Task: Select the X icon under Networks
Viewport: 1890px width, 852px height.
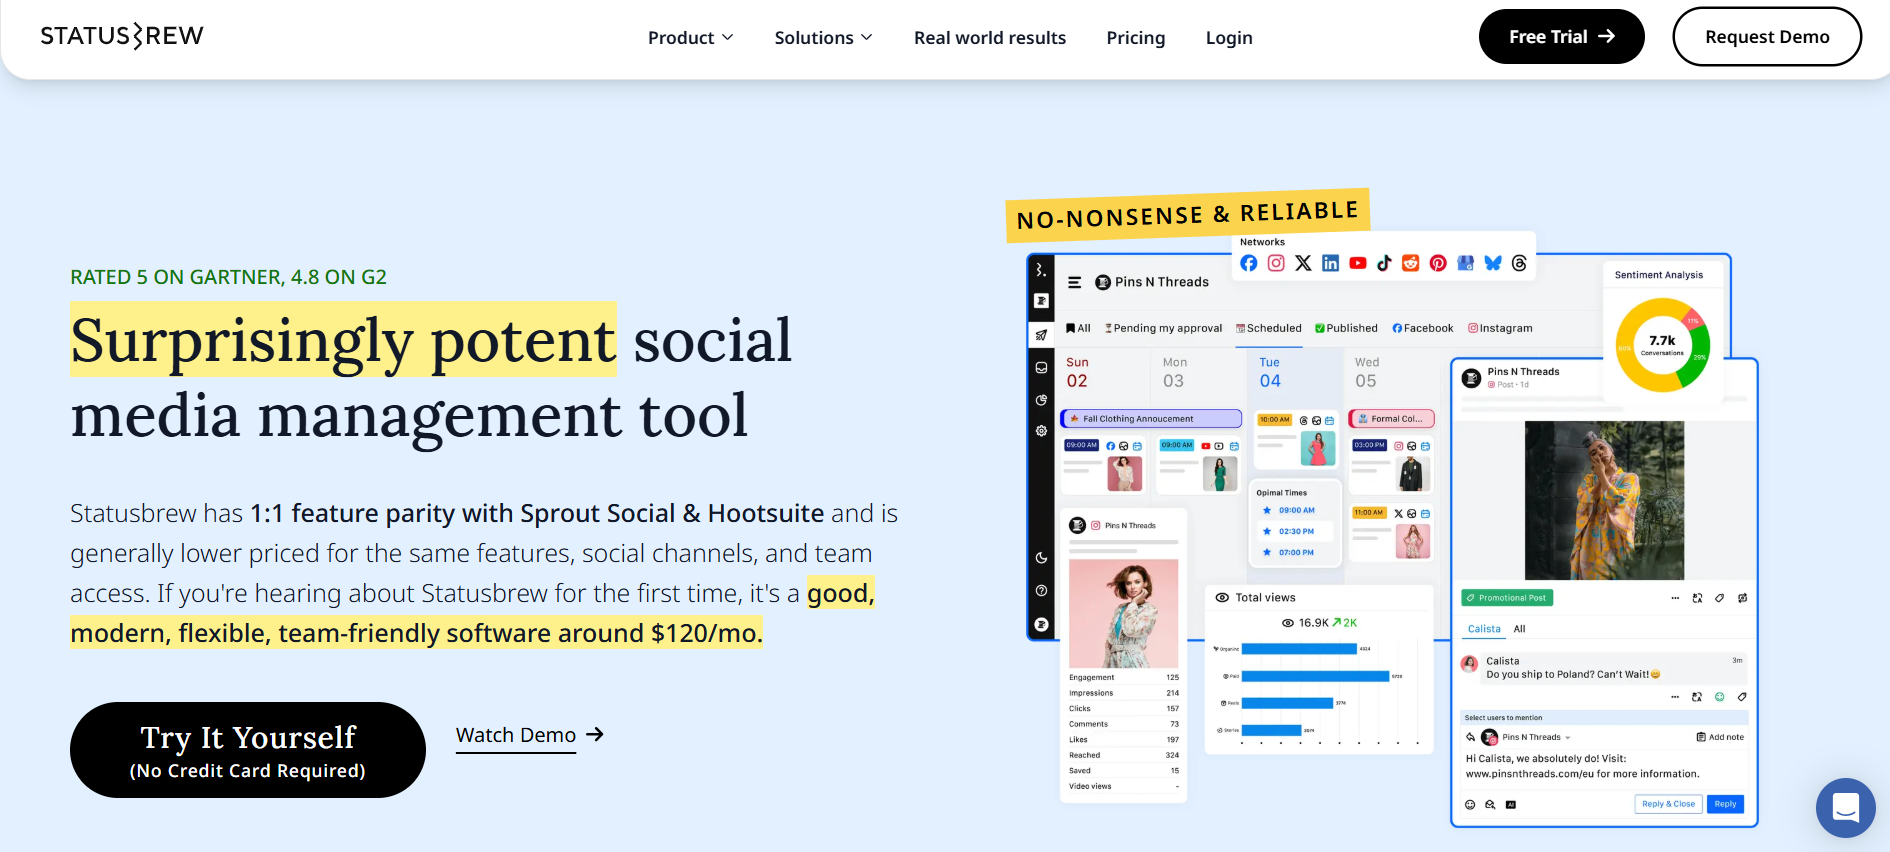Action: 1303,263
